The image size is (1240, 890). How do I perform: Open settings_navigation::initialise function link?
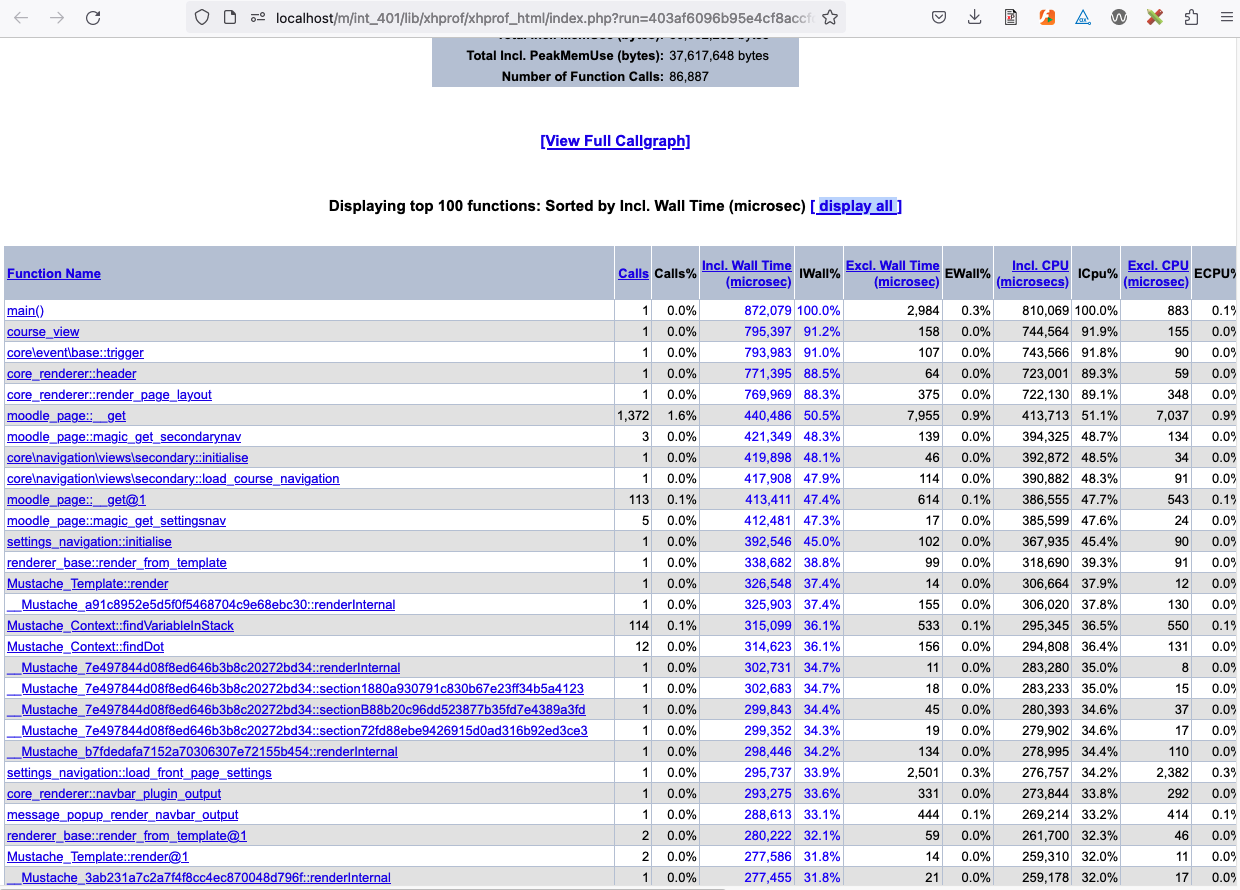pyautogui.click(x=89, y=542)
